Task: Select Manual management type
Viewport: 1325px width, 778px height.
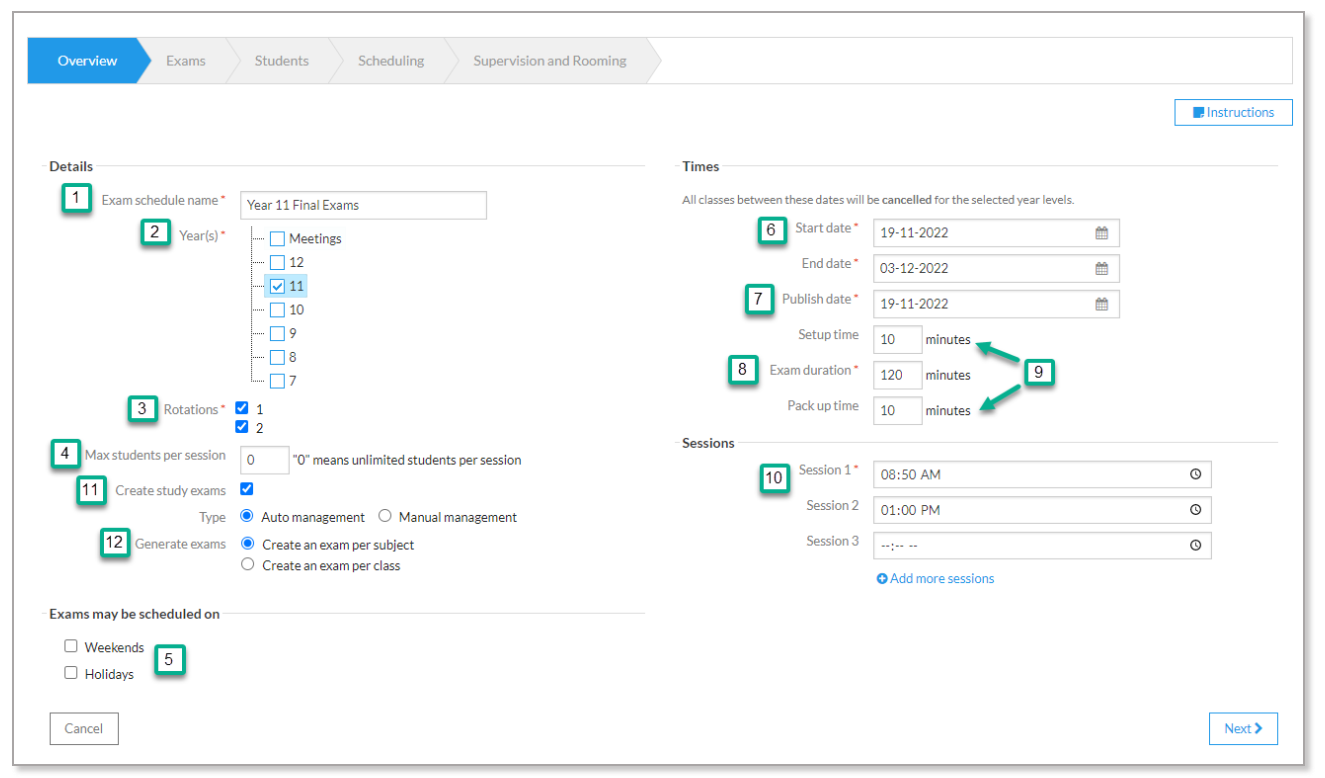Action: 385,517
